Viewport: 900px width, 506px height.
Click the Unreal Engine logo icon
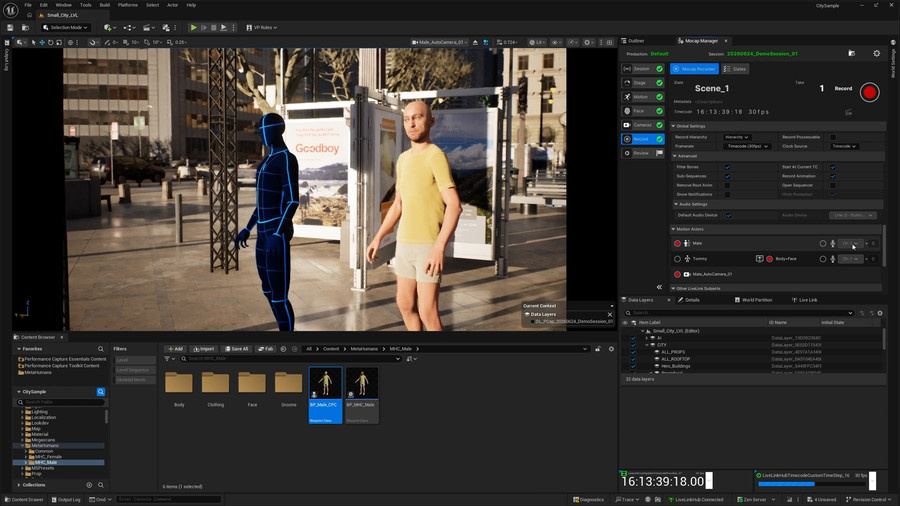[x=10, y=10]
